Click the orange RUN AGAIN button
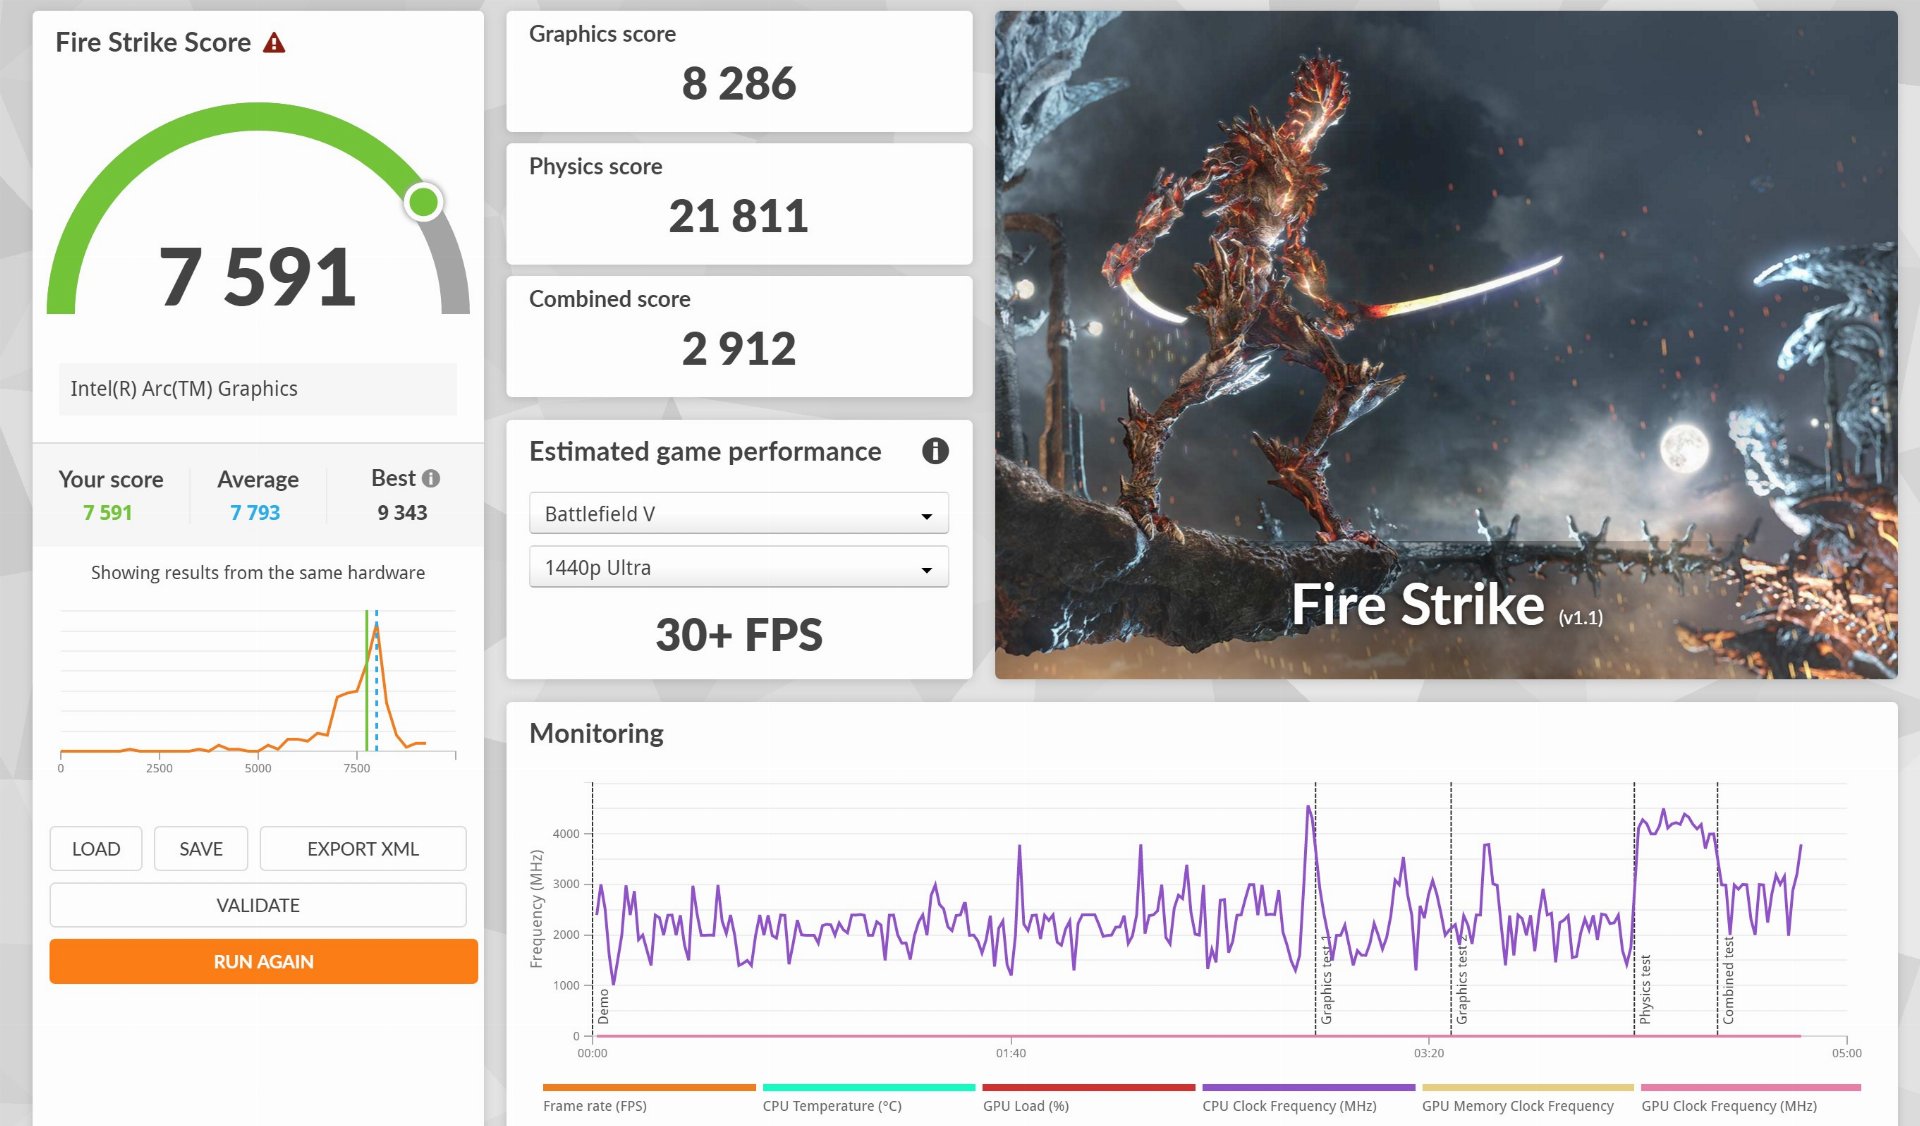This screenshot has height=1126, width=1920. point(264,962)
